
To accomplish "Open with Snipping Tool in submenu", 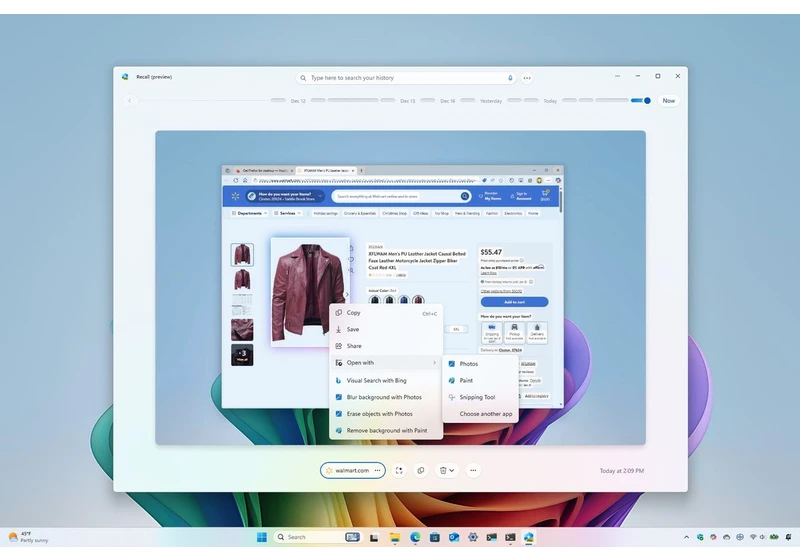I will [481, 397].
